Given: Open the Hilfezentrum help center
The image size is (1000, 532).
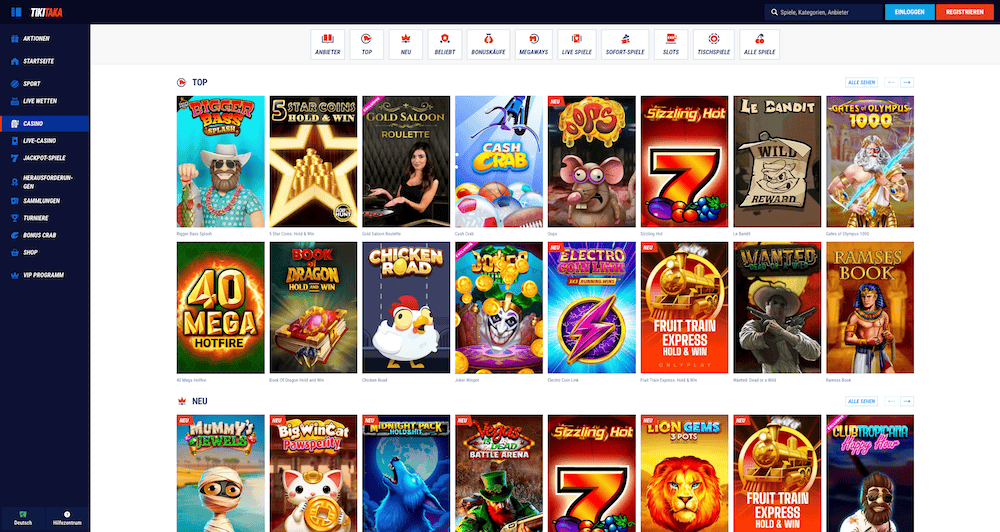Looking at the screenshot, I should coord(66,516).
